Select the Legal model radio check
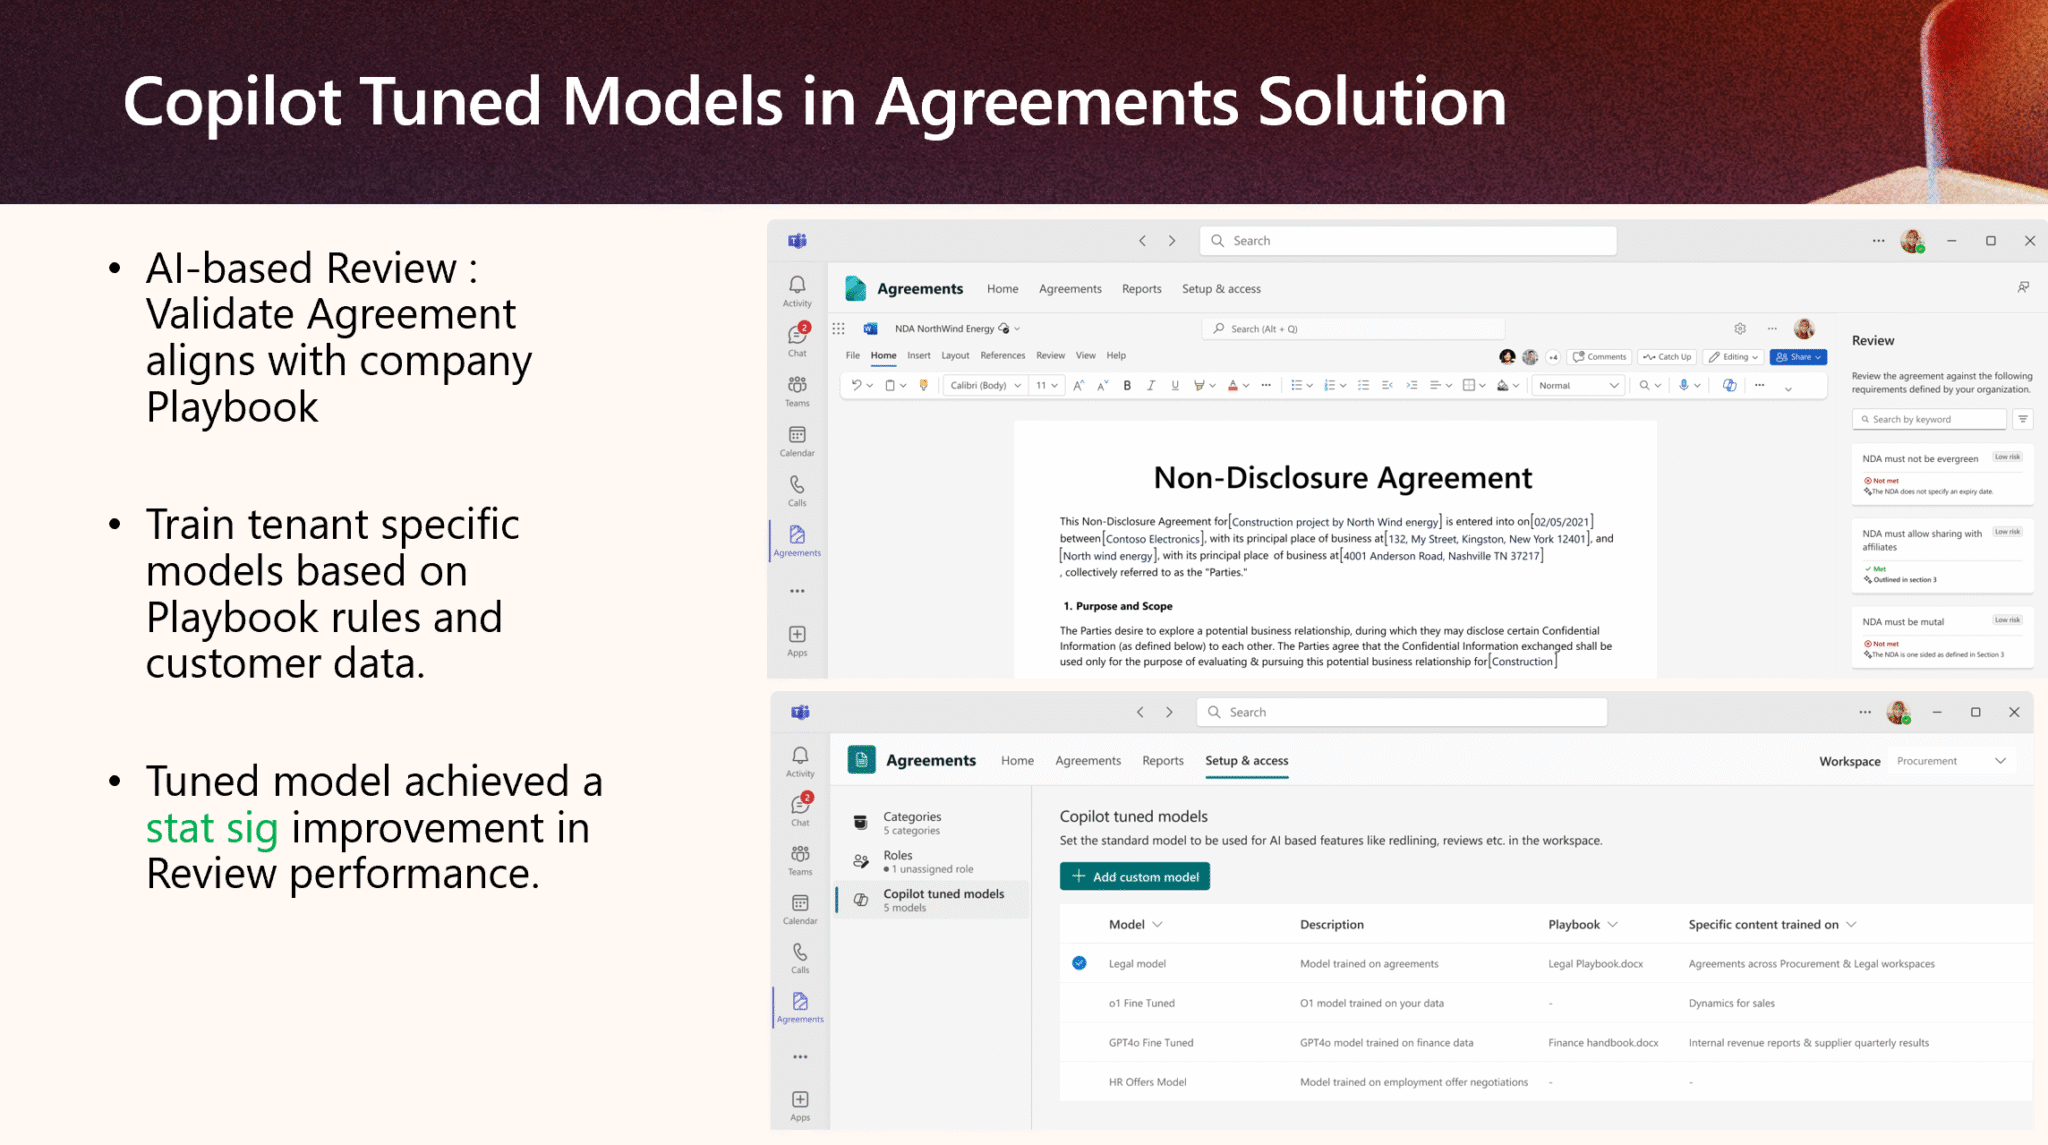2048x1145 pixels. [1079, 963]
